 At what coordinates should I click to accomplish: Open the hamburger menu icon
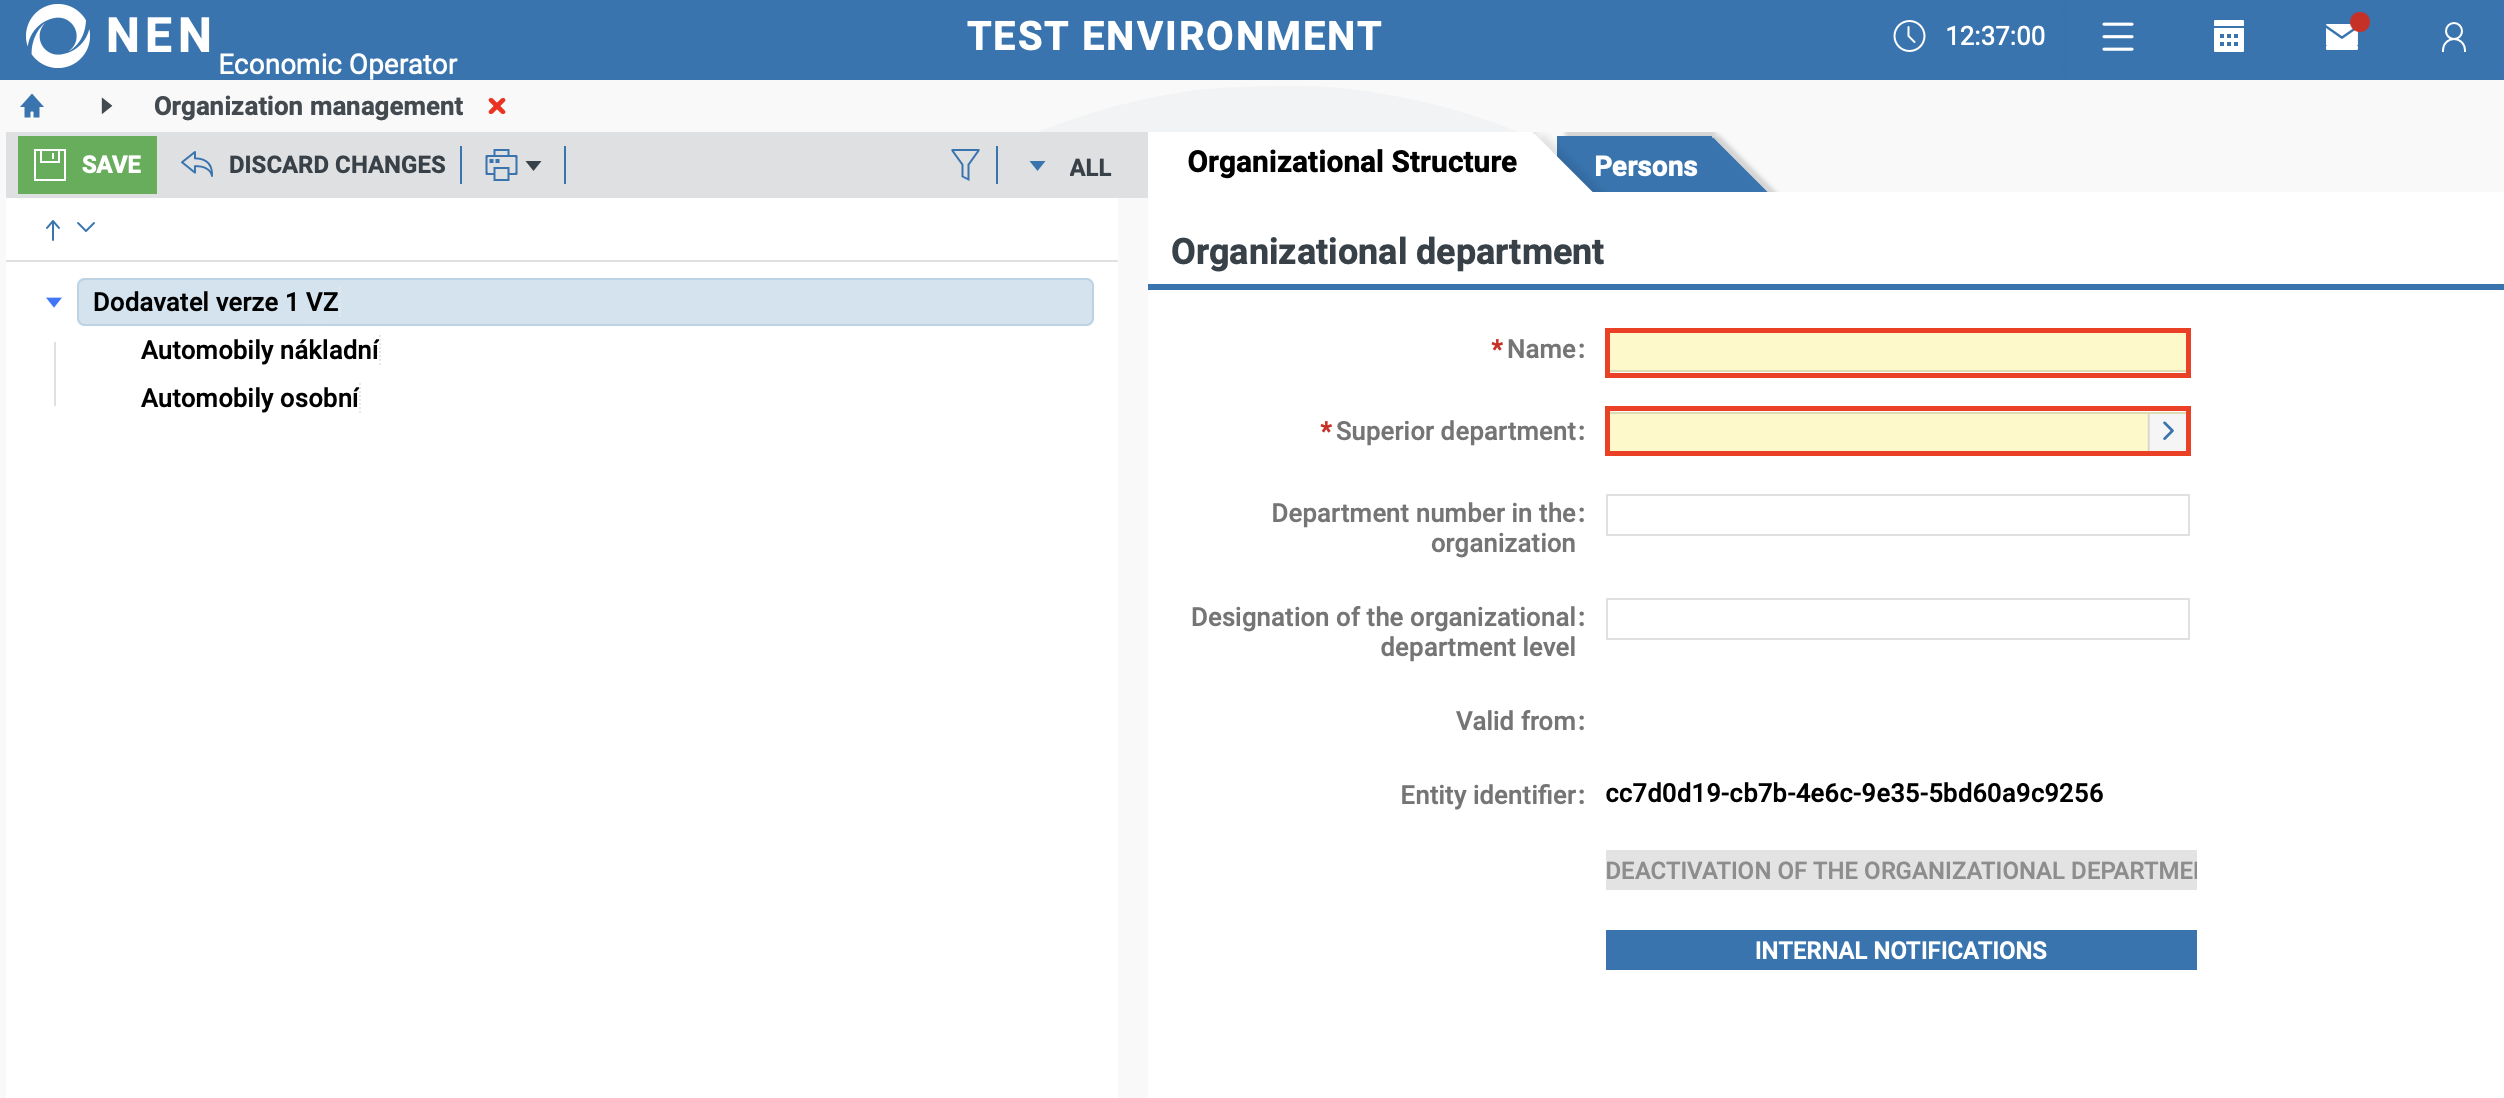[2117, 37]
